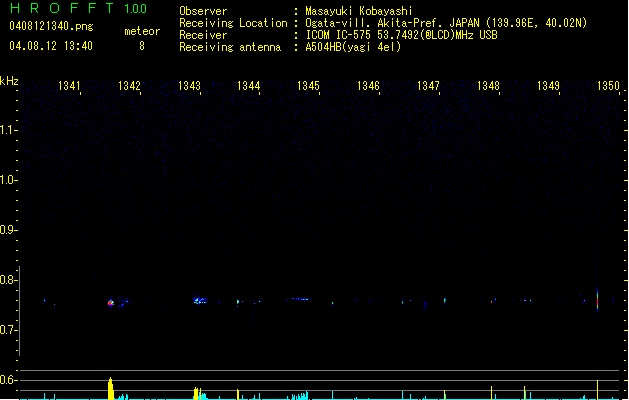Click the Observer label

[203, 11]
